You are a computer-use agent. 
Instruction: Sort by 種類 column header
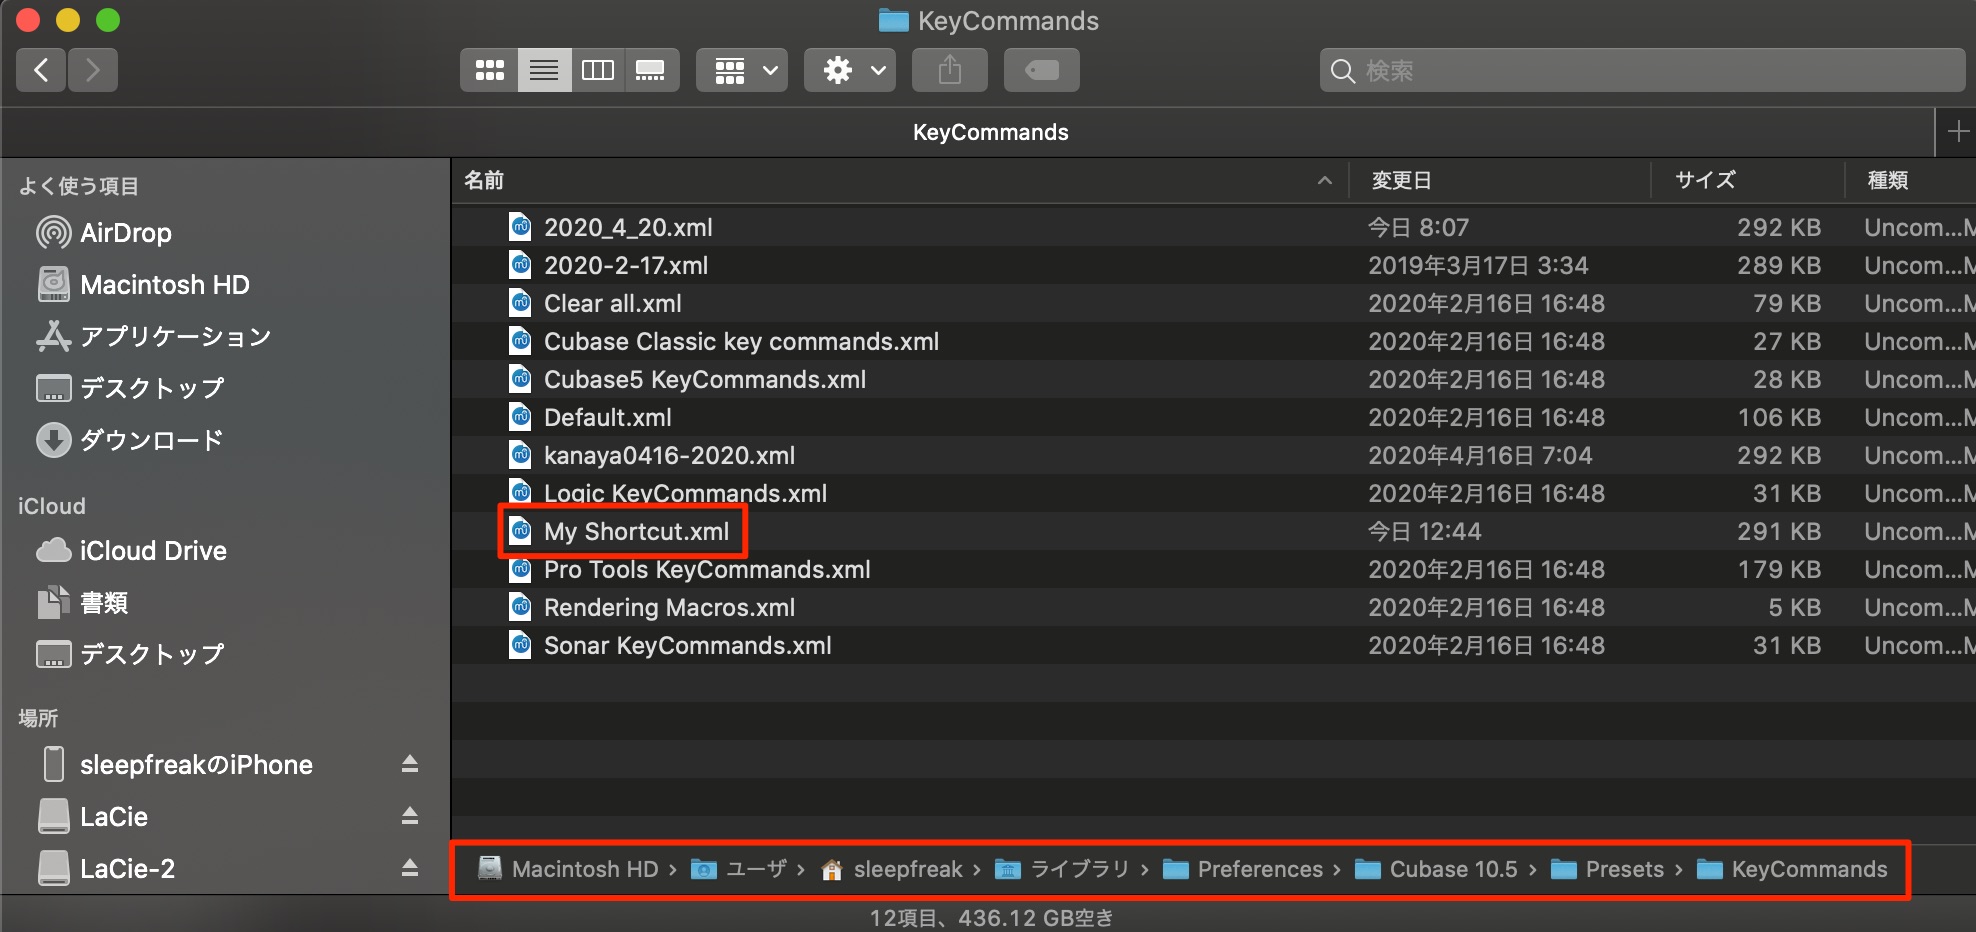(1888, 180)
